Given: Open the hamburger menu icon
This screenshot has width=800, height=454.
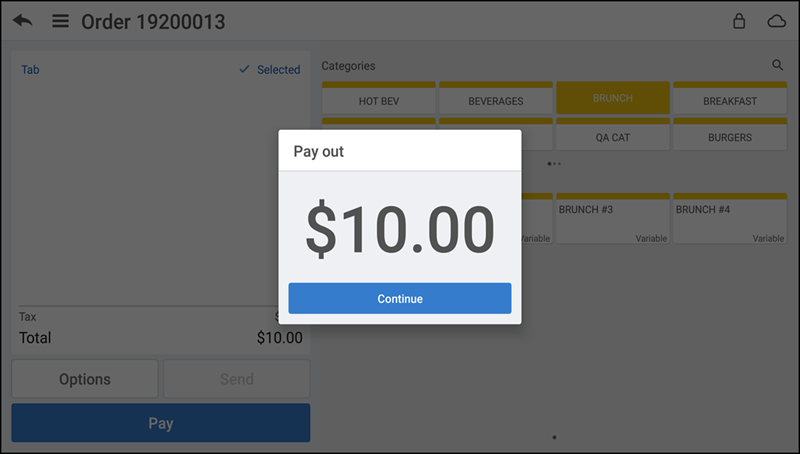Looking at the screenshot, I should point(60,21).
